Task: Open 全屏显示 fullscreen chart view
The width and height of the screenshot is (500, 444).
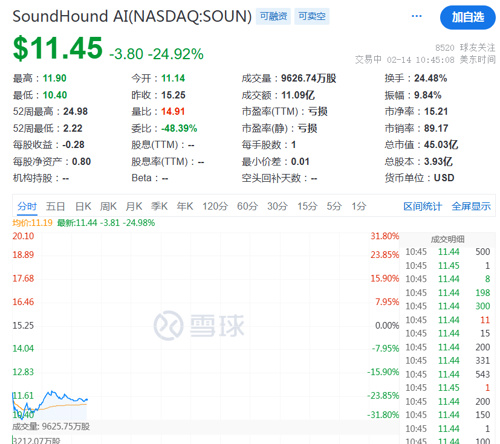Action: (471, 206)
